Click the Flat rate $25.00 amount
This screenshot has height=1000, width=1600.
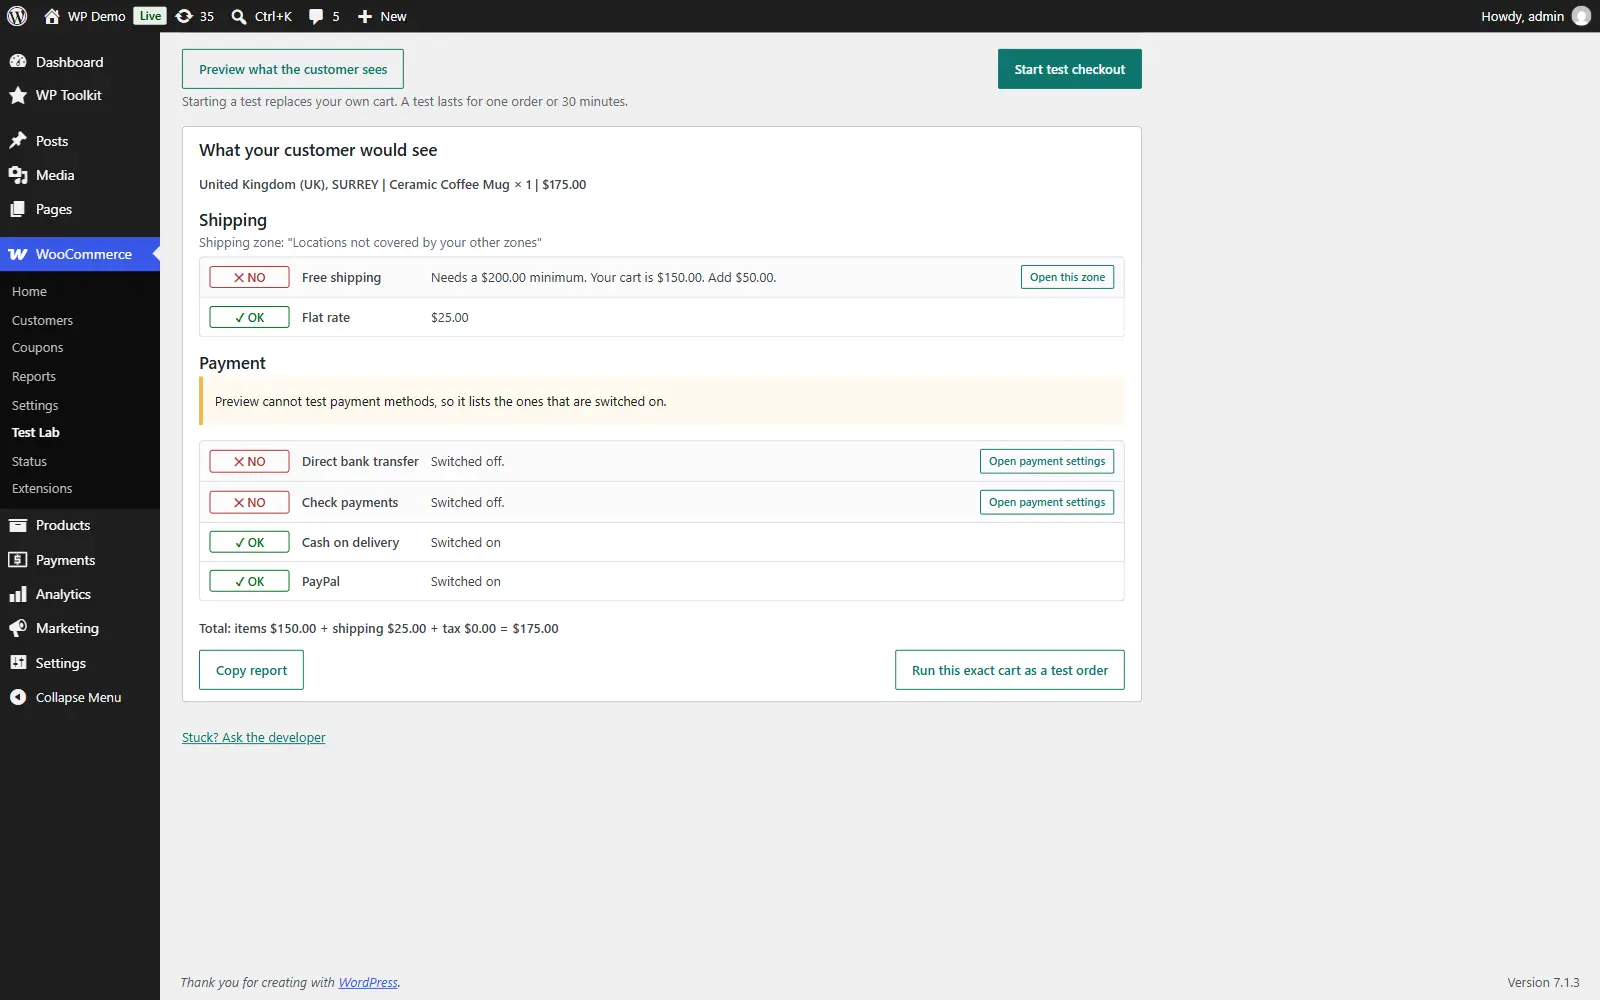450,318
